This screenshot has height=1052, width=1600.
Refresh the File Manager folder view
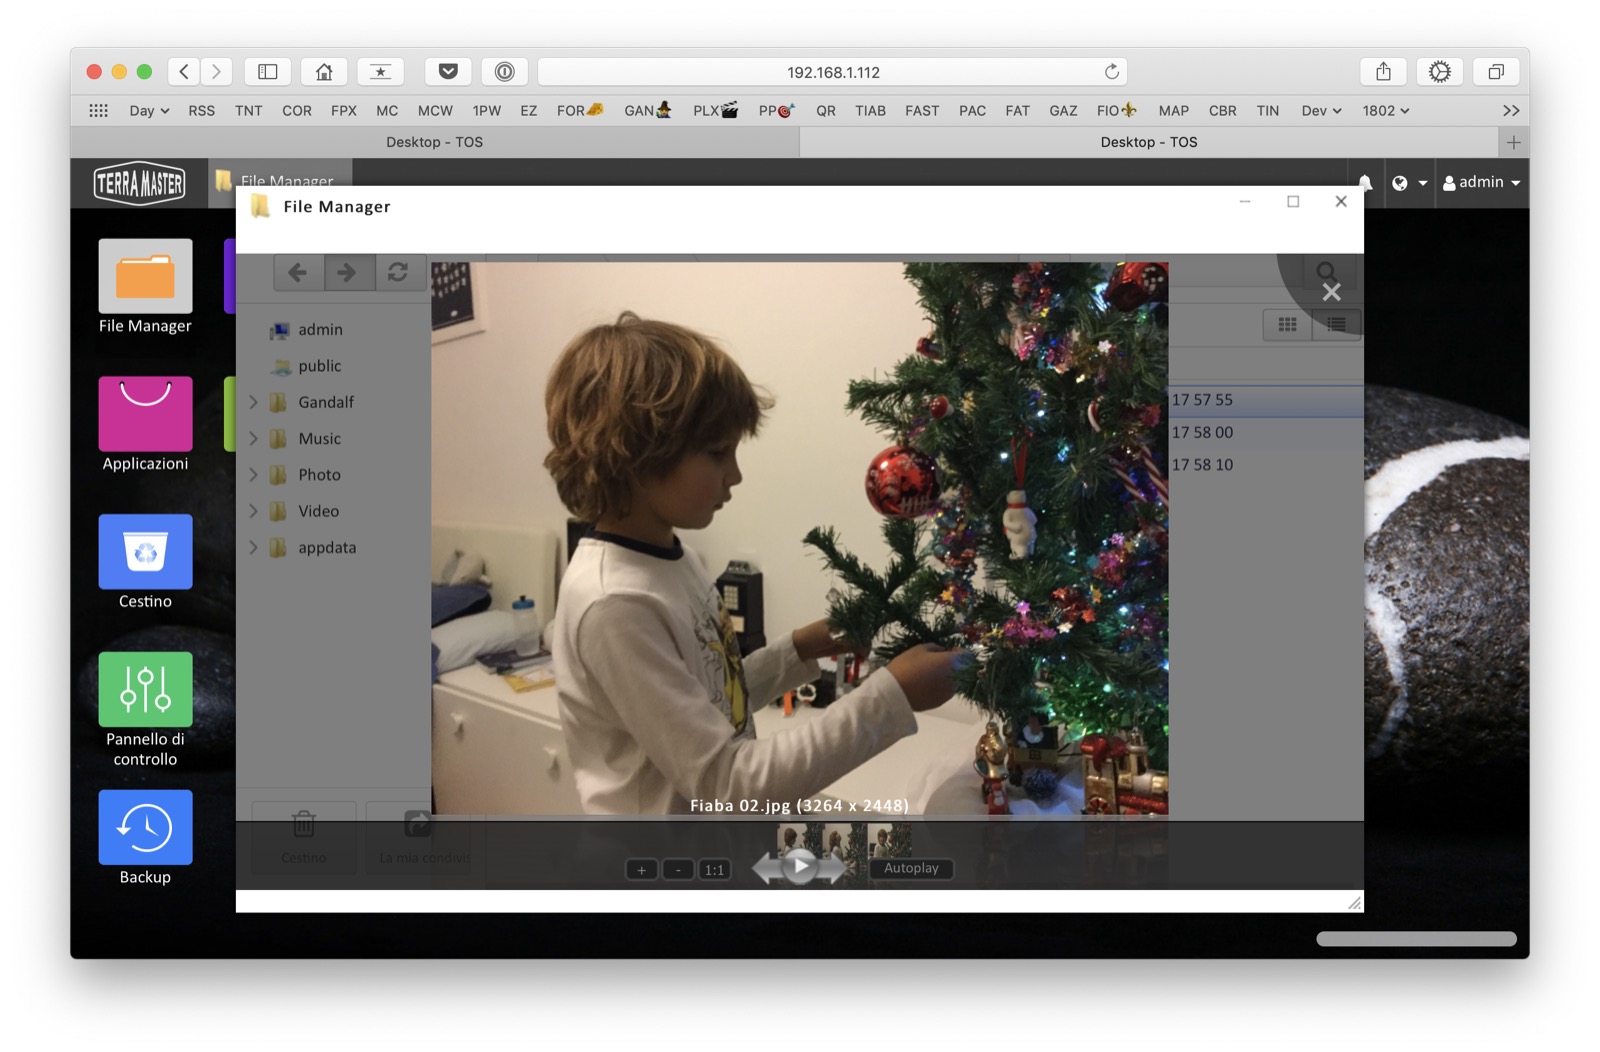[398, 272]
